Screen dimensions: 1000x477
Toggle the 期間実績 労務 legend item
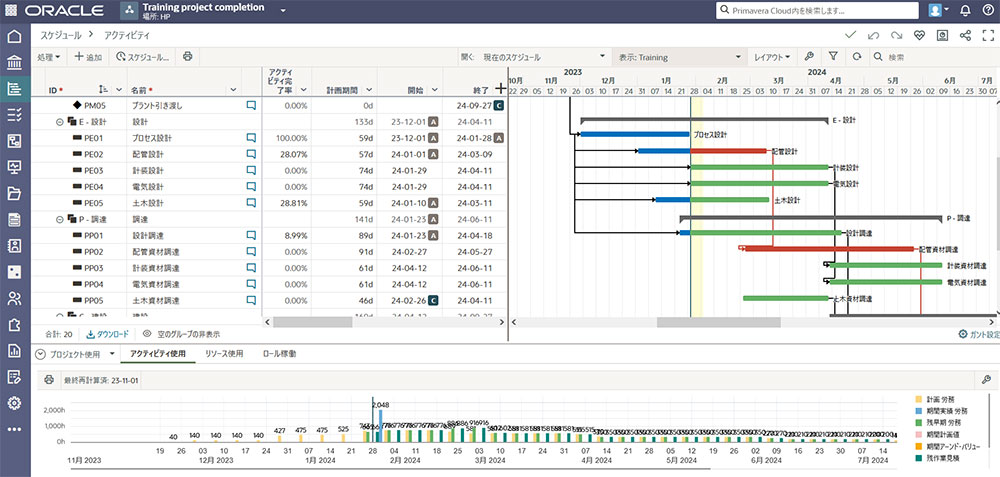[x=940, y=411]
